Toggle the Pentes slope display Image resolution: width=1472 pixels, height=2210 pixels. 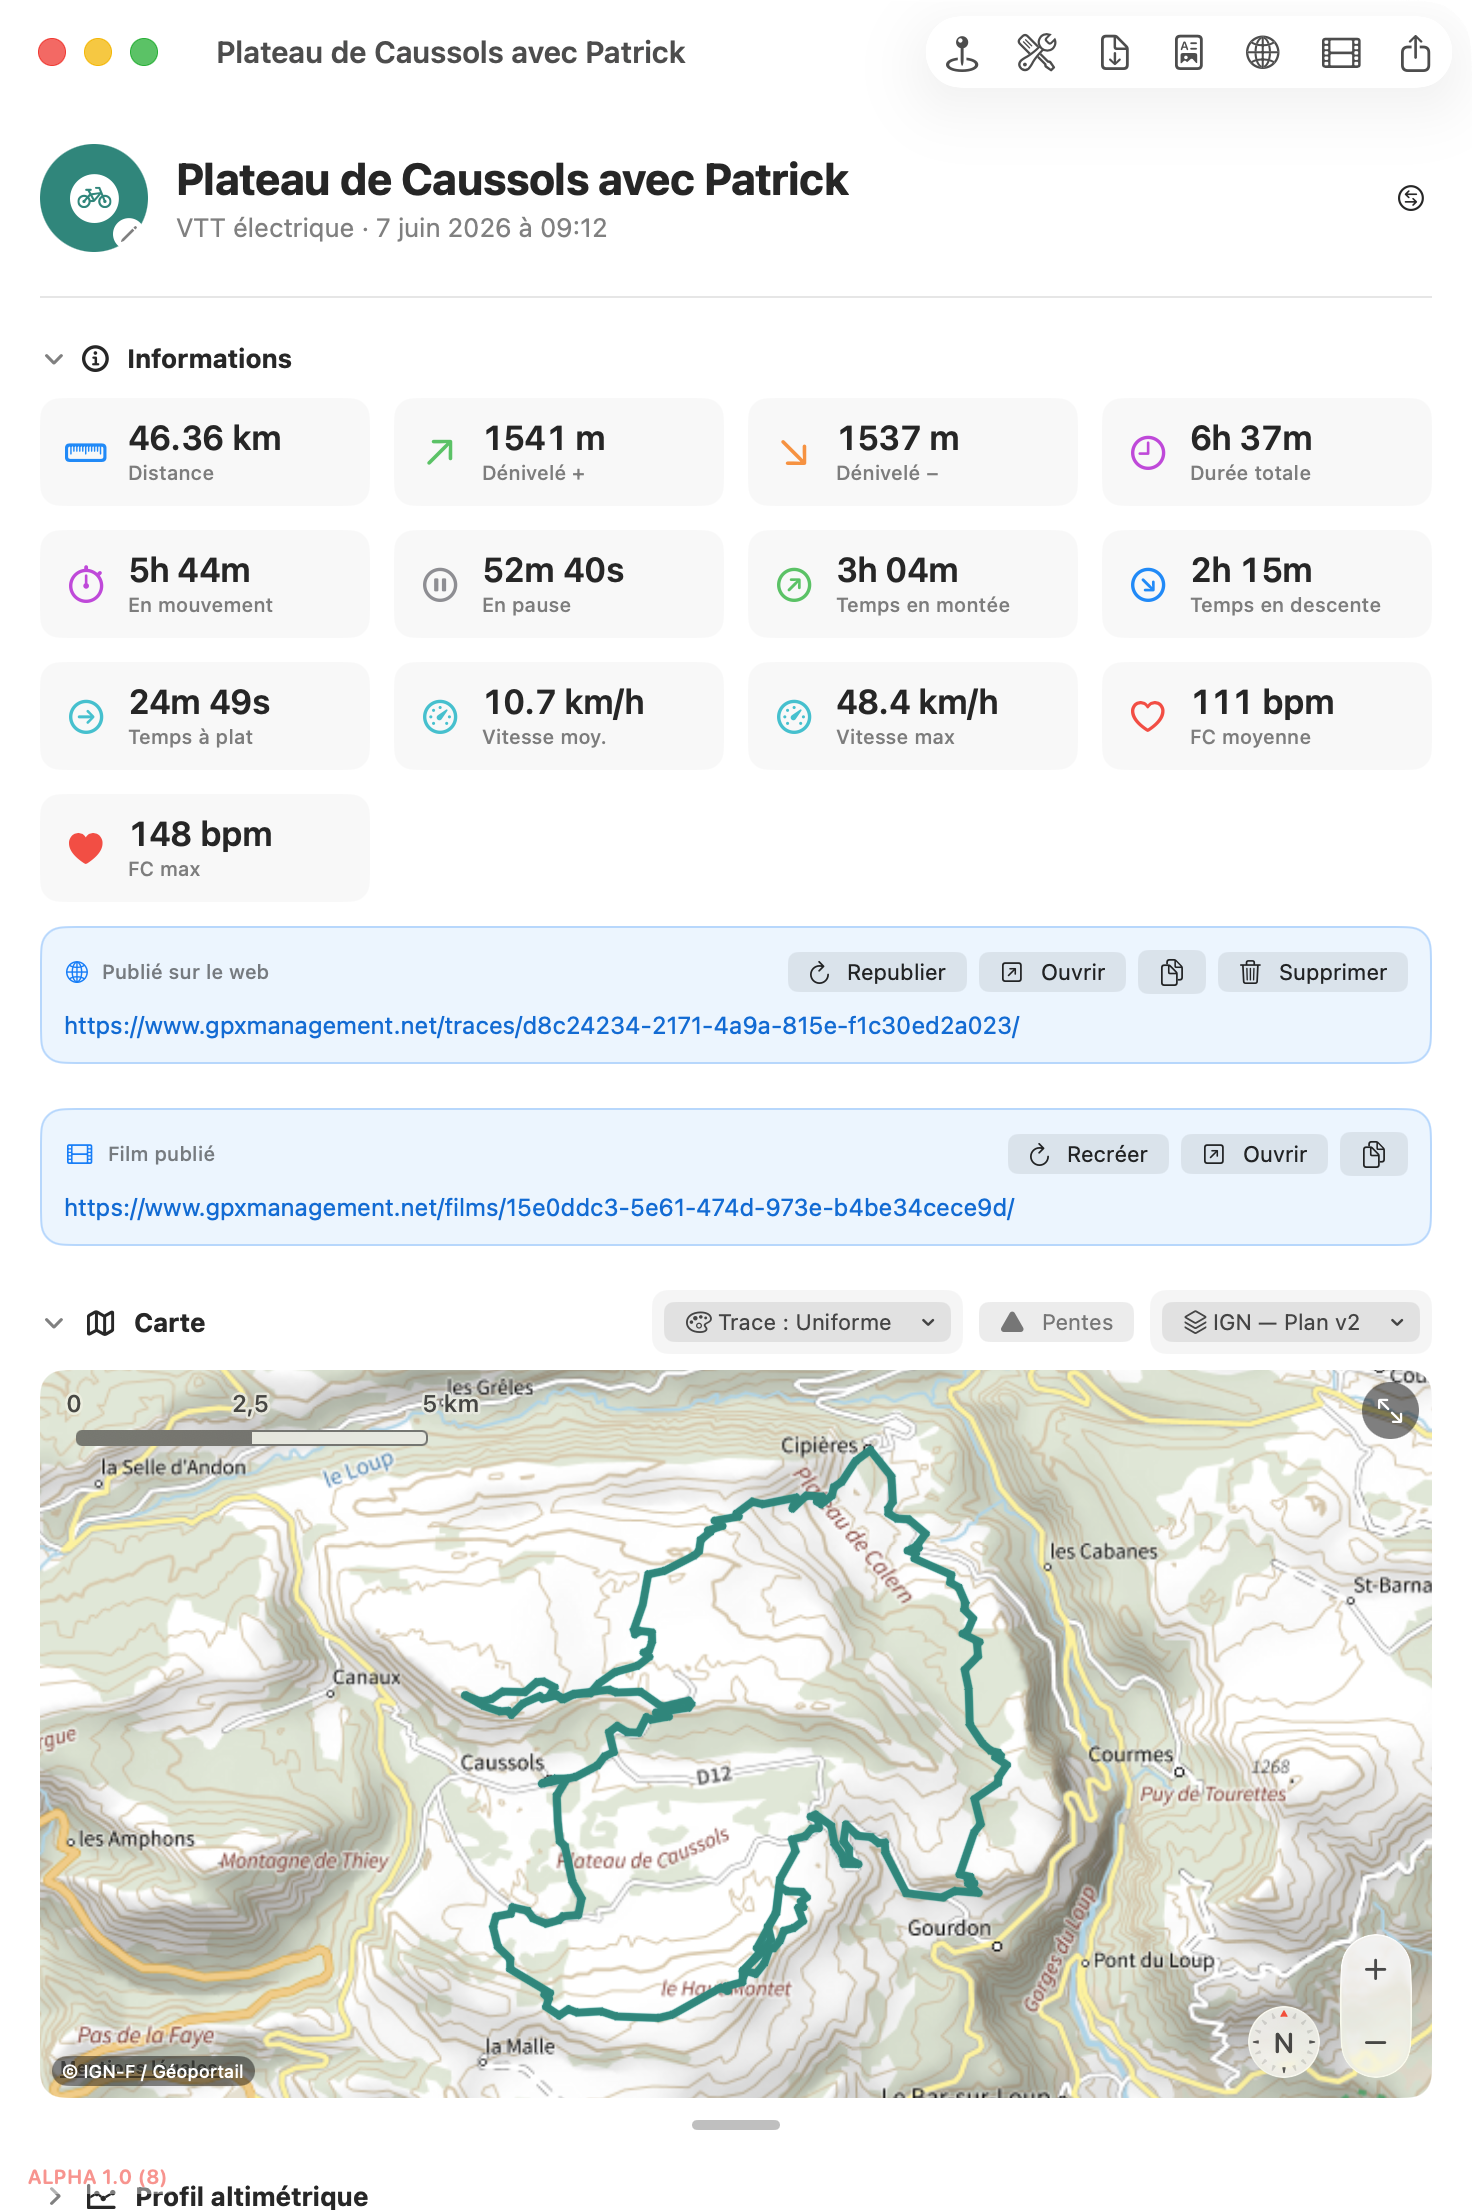point(1057,1322)
